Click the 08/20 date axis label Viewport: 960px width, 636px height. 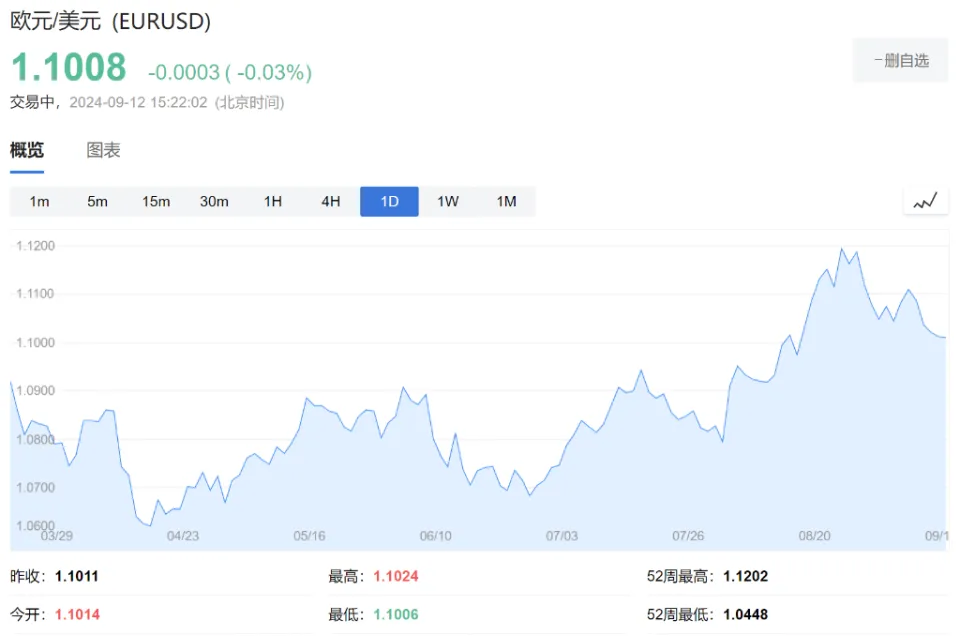[815, 536]
